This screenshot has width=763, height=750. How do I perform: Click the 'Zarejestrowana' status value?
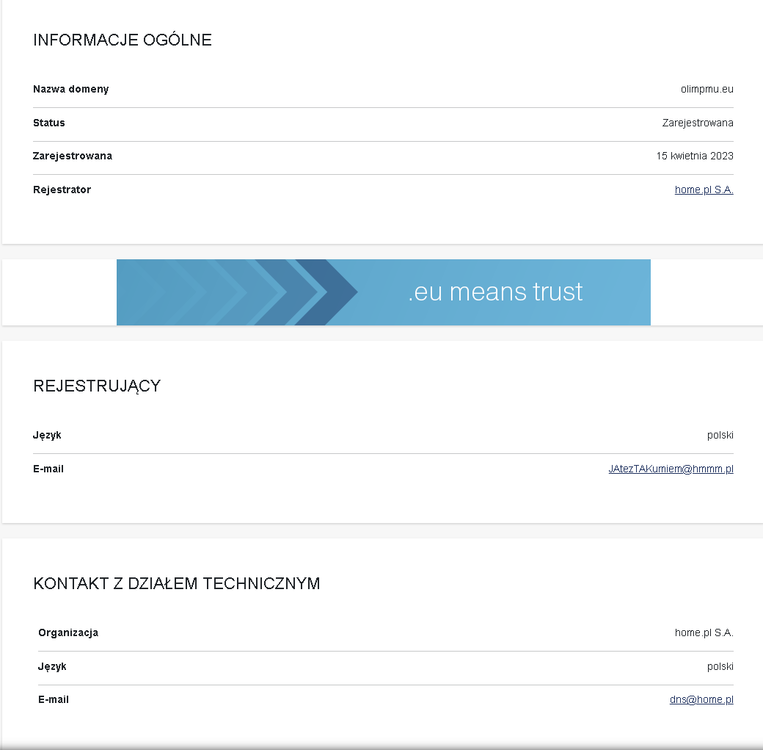pos(697,123)
